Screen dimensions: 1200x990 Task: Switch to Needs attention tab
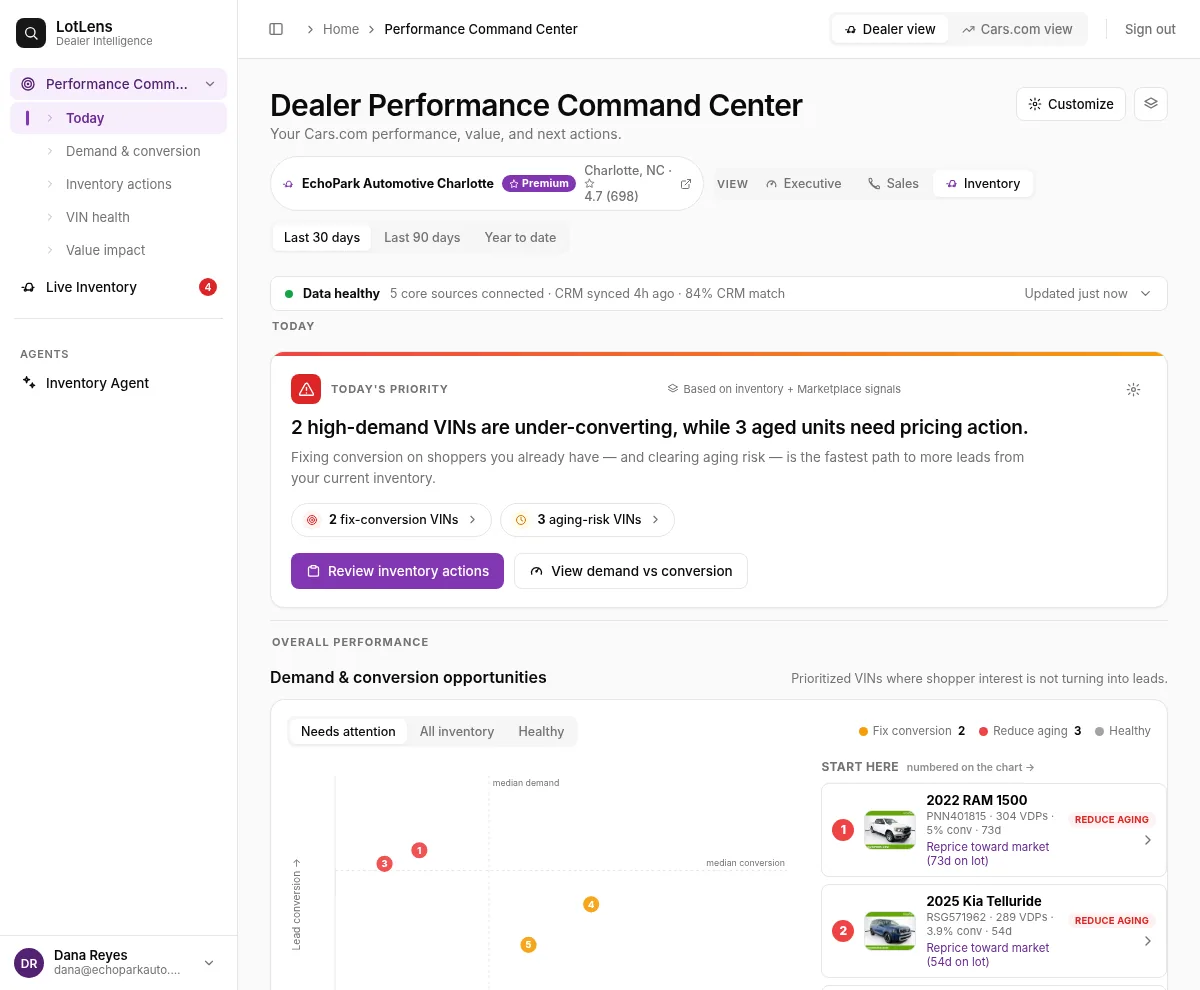[348, 732]
